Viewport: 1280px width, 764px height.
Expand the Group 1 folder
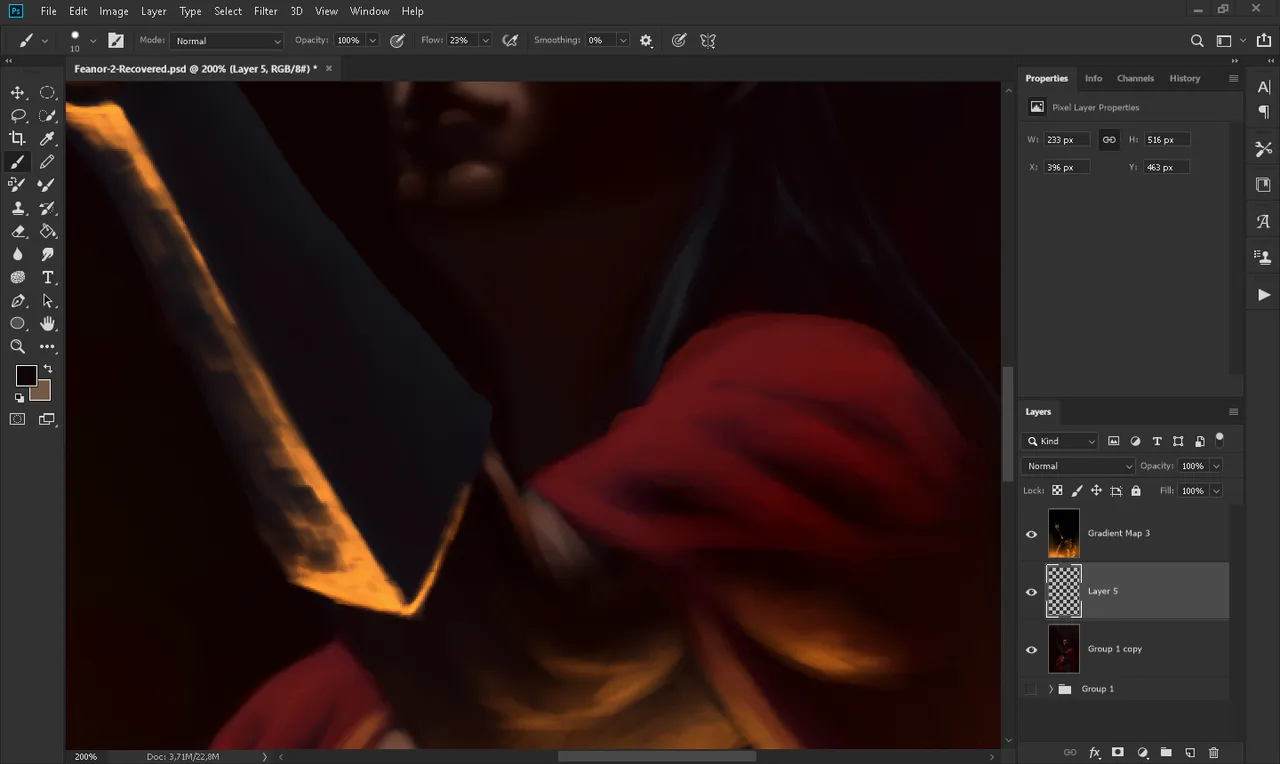point(1050,689)
